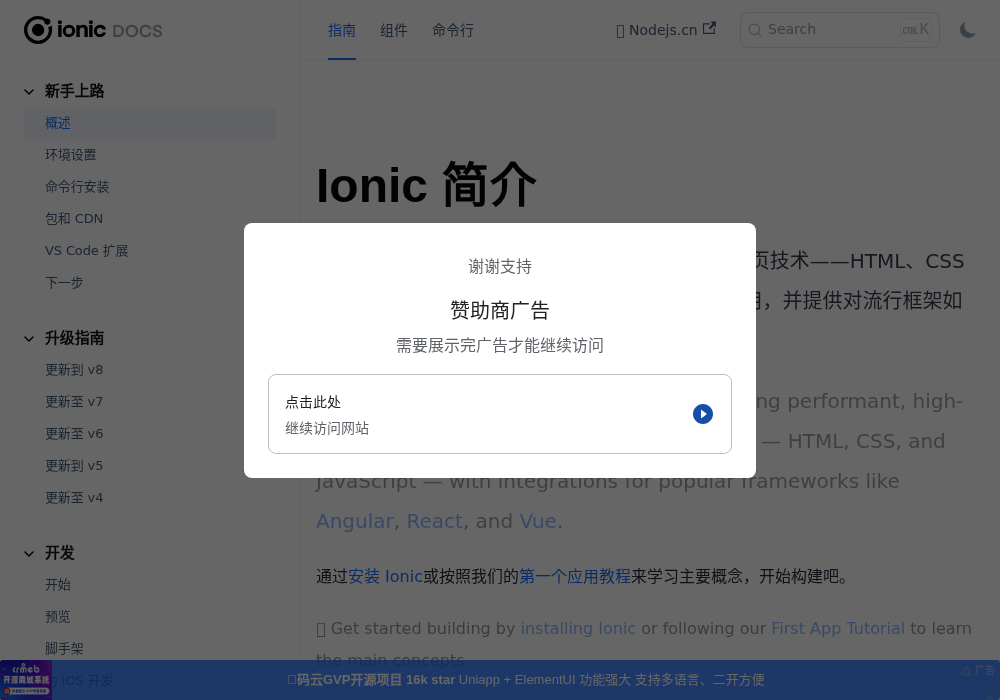Click the CTRL K shortcut badge
Screen dimensions: 1000x700
916,30
